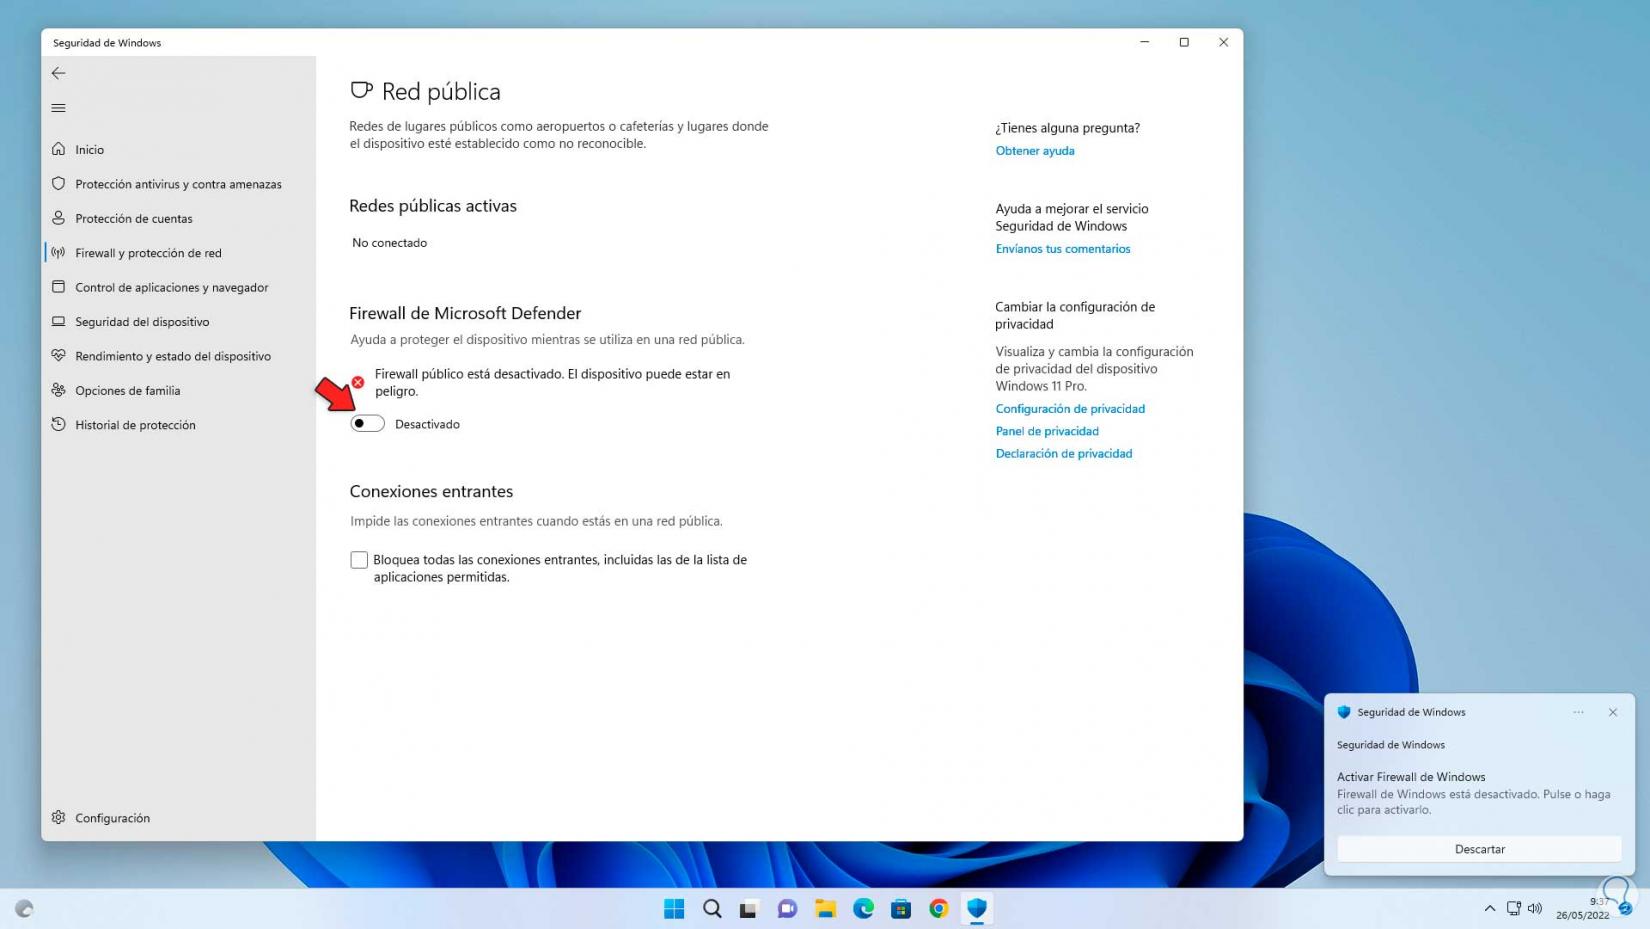This screenshot has height=929, width=1650.
Task: Dismiss notification with the Descartar button
Action: (1479, 849)
